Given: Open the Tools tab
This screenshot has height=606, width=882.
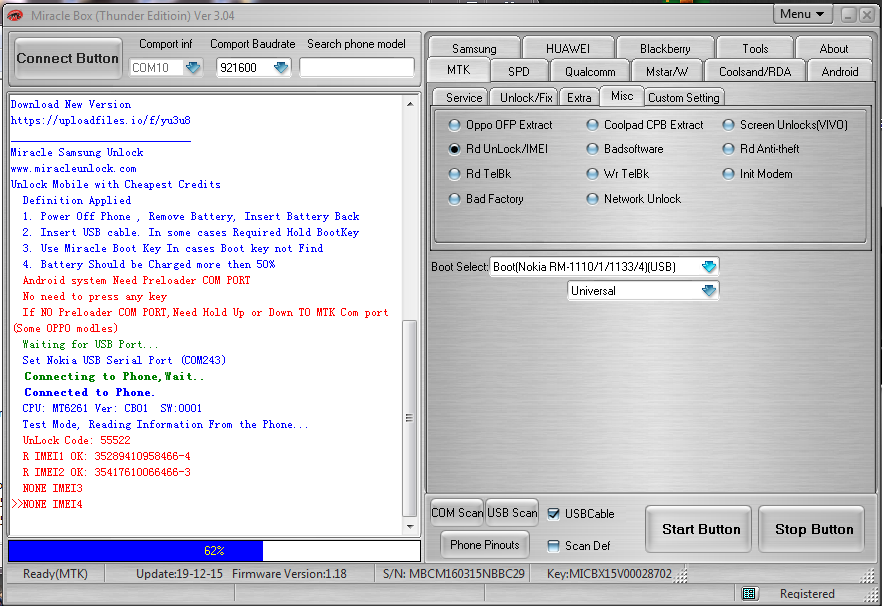Looking at the screenshot, I should click(x=755, y=48).
